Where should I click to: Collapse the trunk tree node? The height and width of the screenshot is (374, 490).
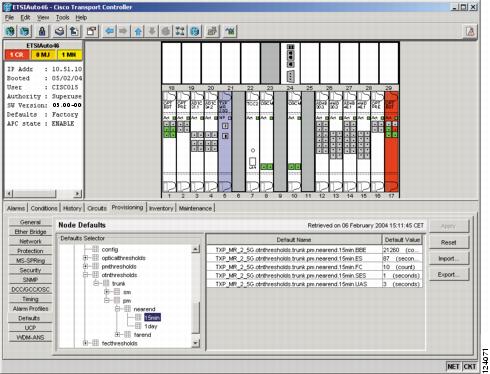(x=96, y=284)
